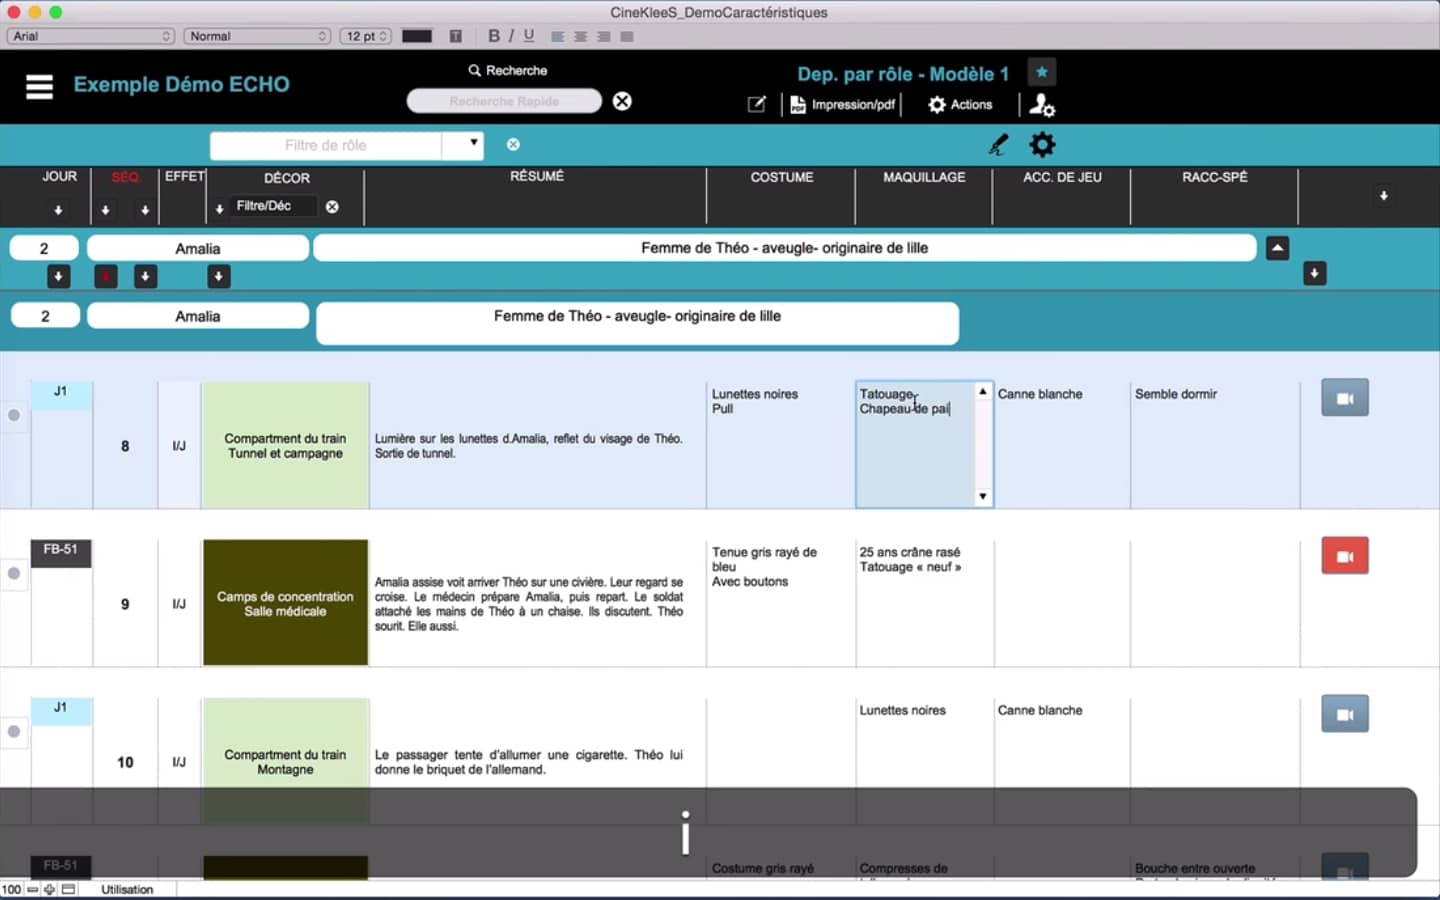Click into the Filtre de rôle field

pos(326,145)
